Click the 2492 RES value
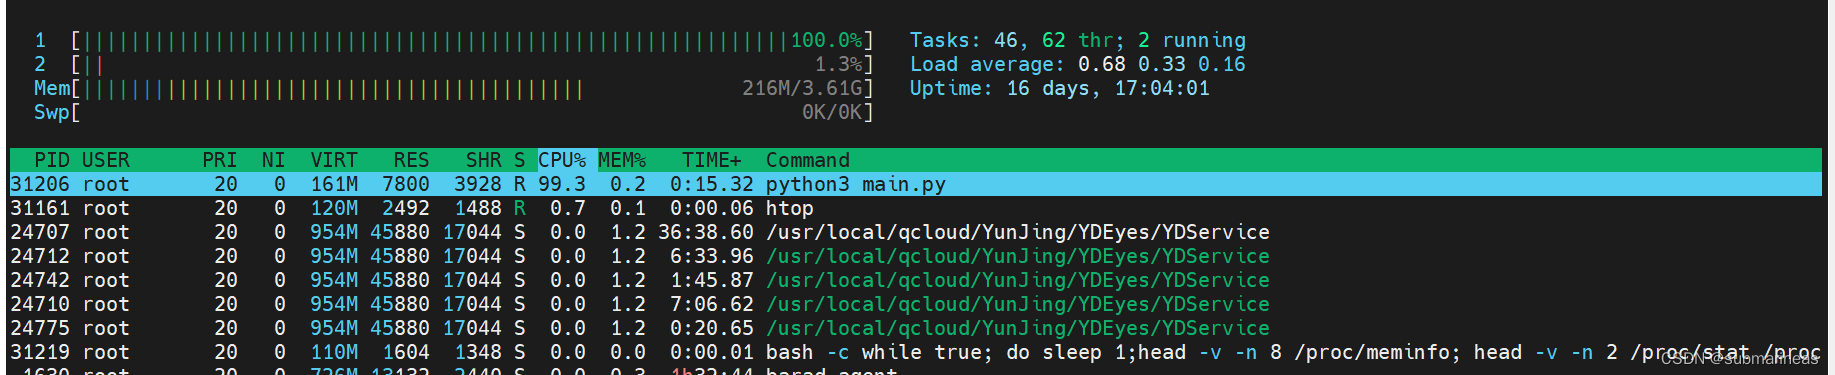 click(406, 208)
